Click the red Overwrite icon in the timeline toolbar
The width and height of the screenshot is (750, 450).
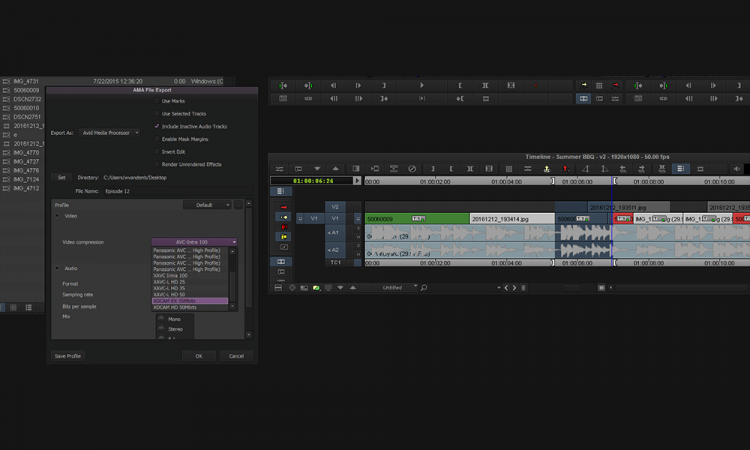pos(565,169)
